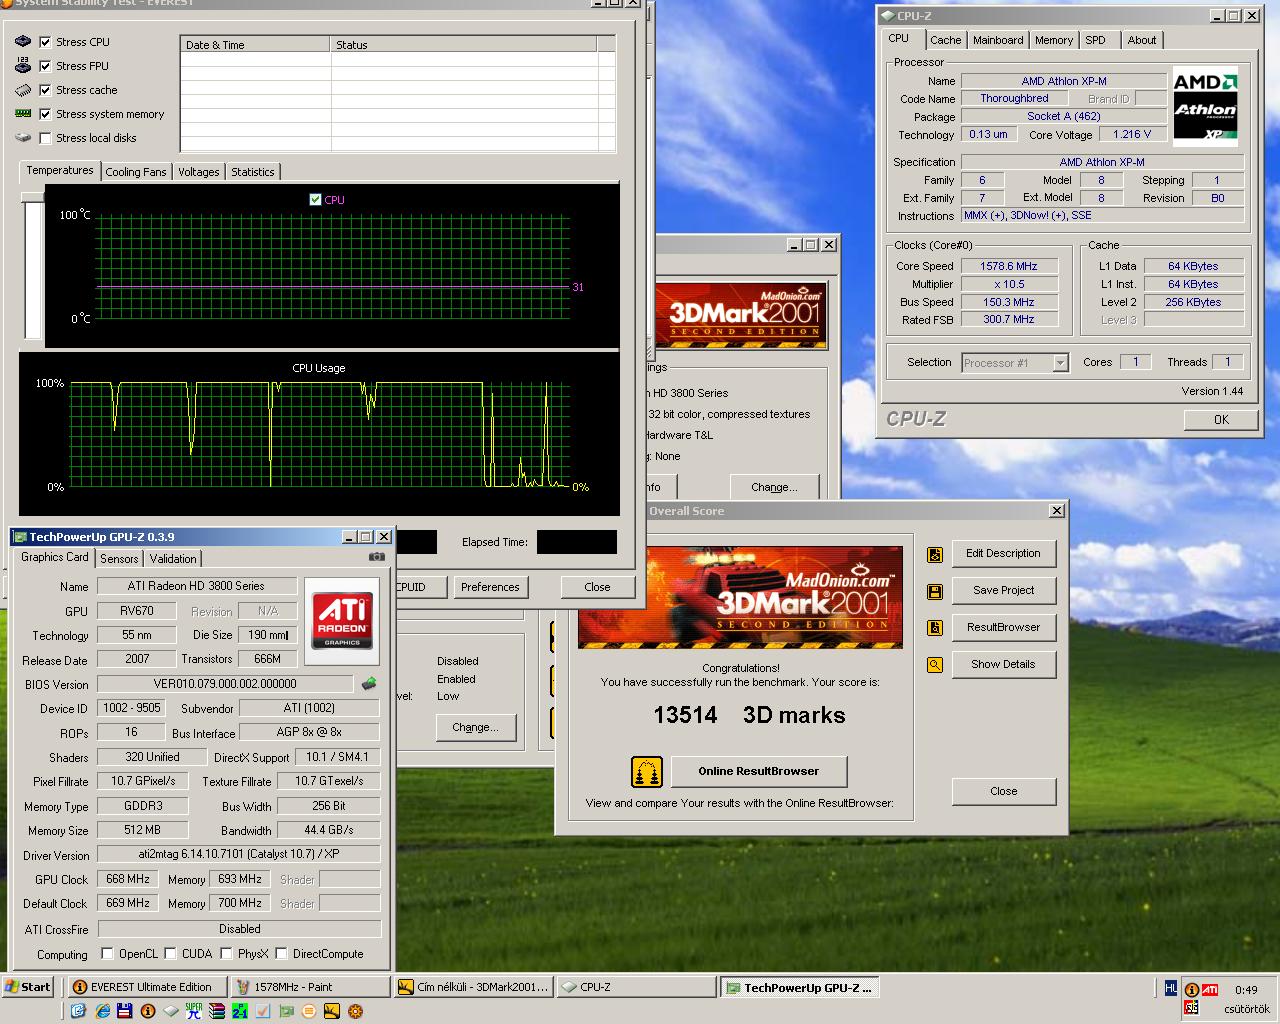Click GPU-Z screenshot camera icon
The image size is (1280, 1024).
click(x=376, y=557)
